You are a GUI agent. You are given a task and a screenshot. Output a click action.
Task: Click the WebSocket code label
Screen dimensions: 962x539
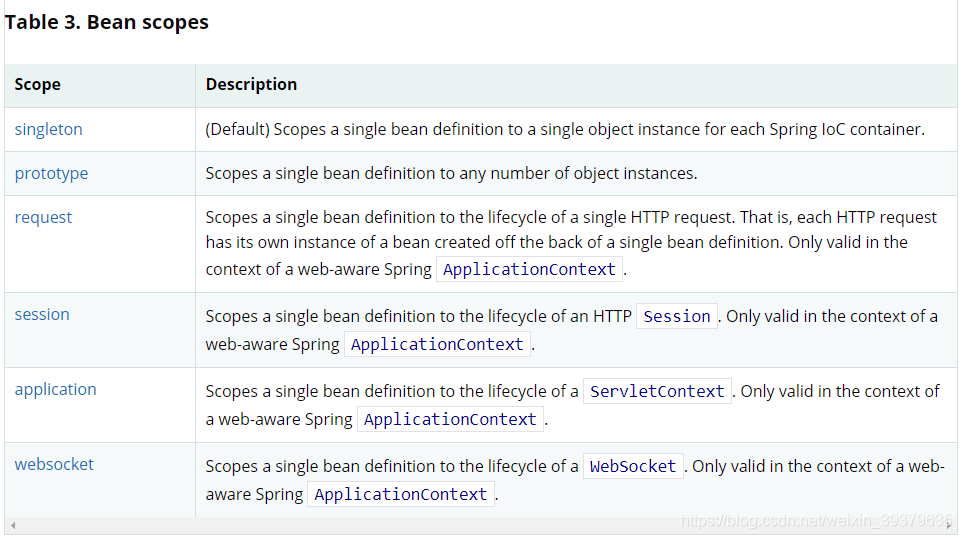click(x=634, y=467)
